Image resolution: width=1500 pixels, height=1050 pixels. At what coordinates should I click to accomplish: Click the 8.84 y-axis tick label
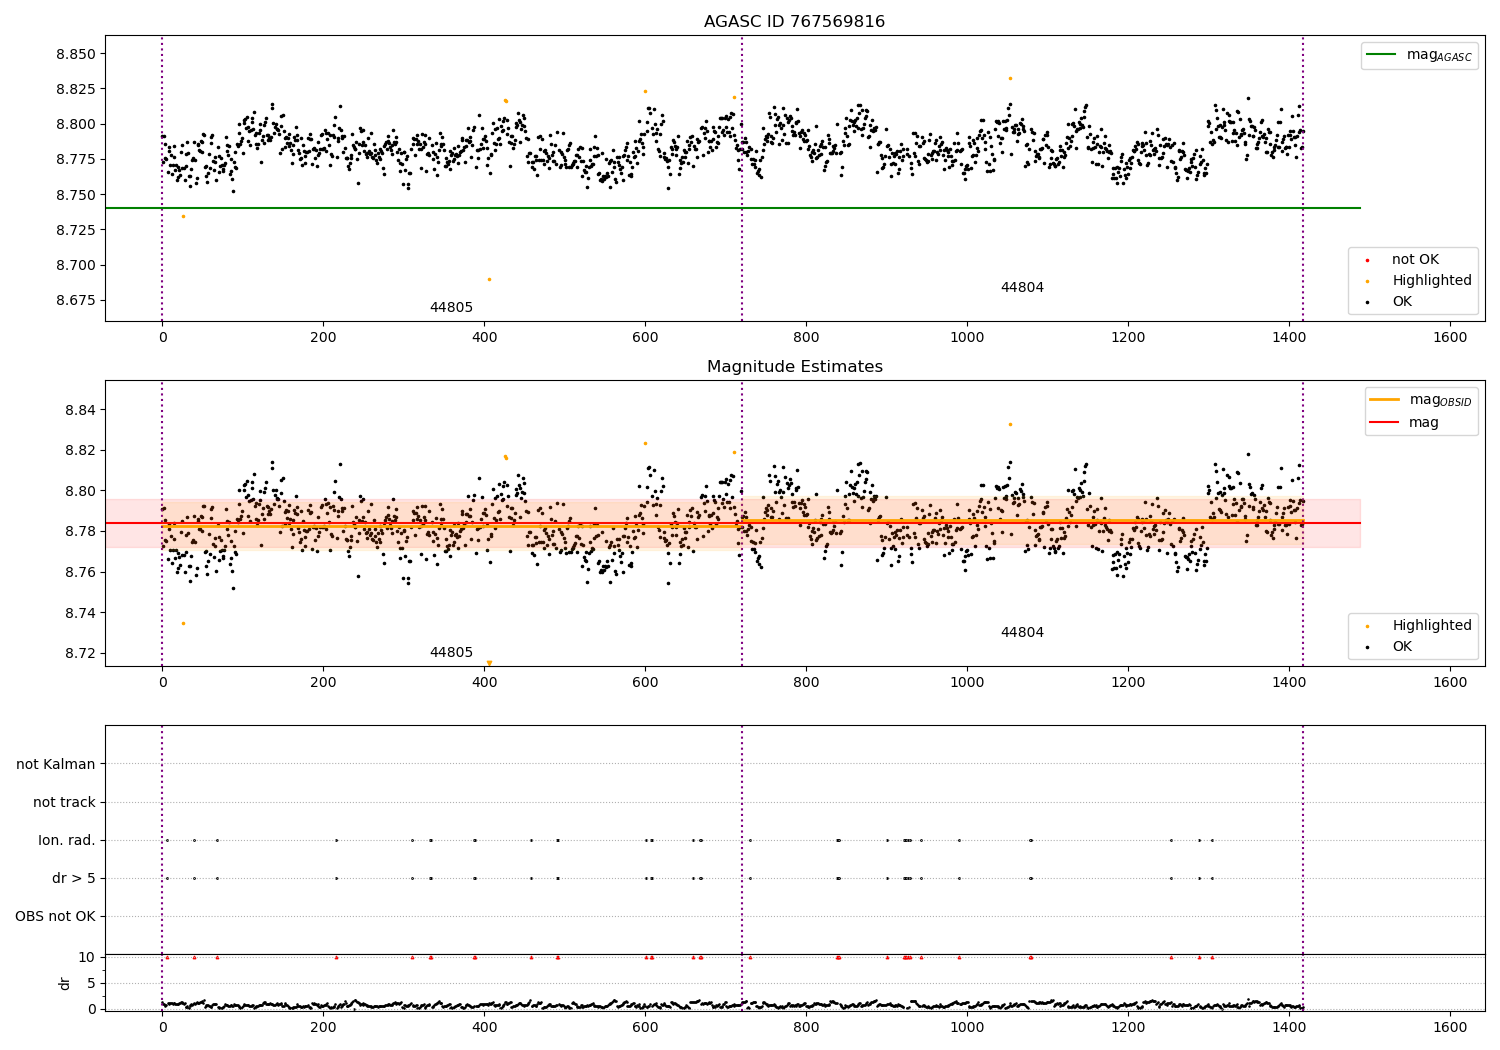[81, 410]
